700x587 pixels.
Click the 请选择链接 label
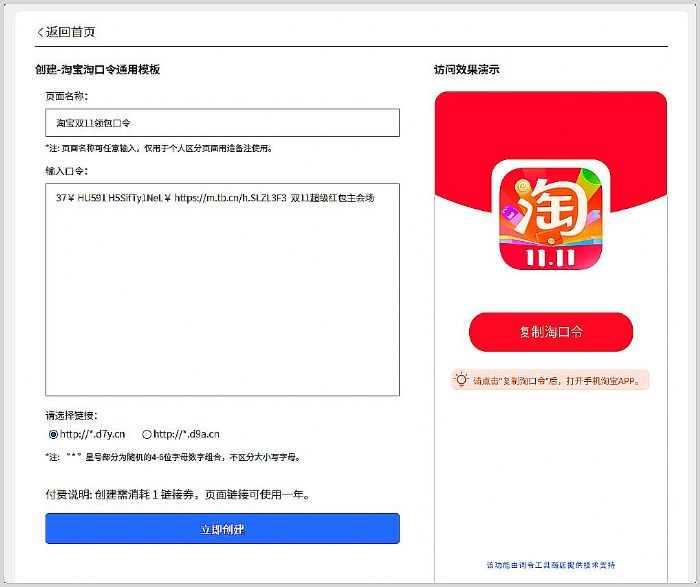pyautogui.click(x=71, y=416)
